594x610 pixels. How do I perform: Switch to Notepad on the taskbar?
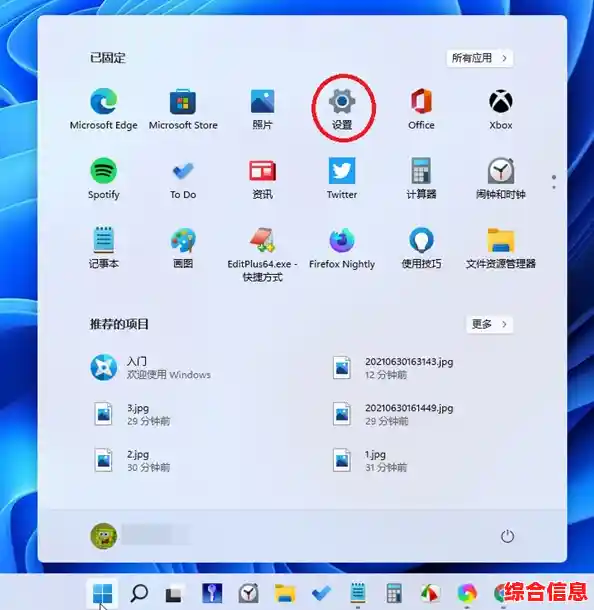tap(358, 593)
